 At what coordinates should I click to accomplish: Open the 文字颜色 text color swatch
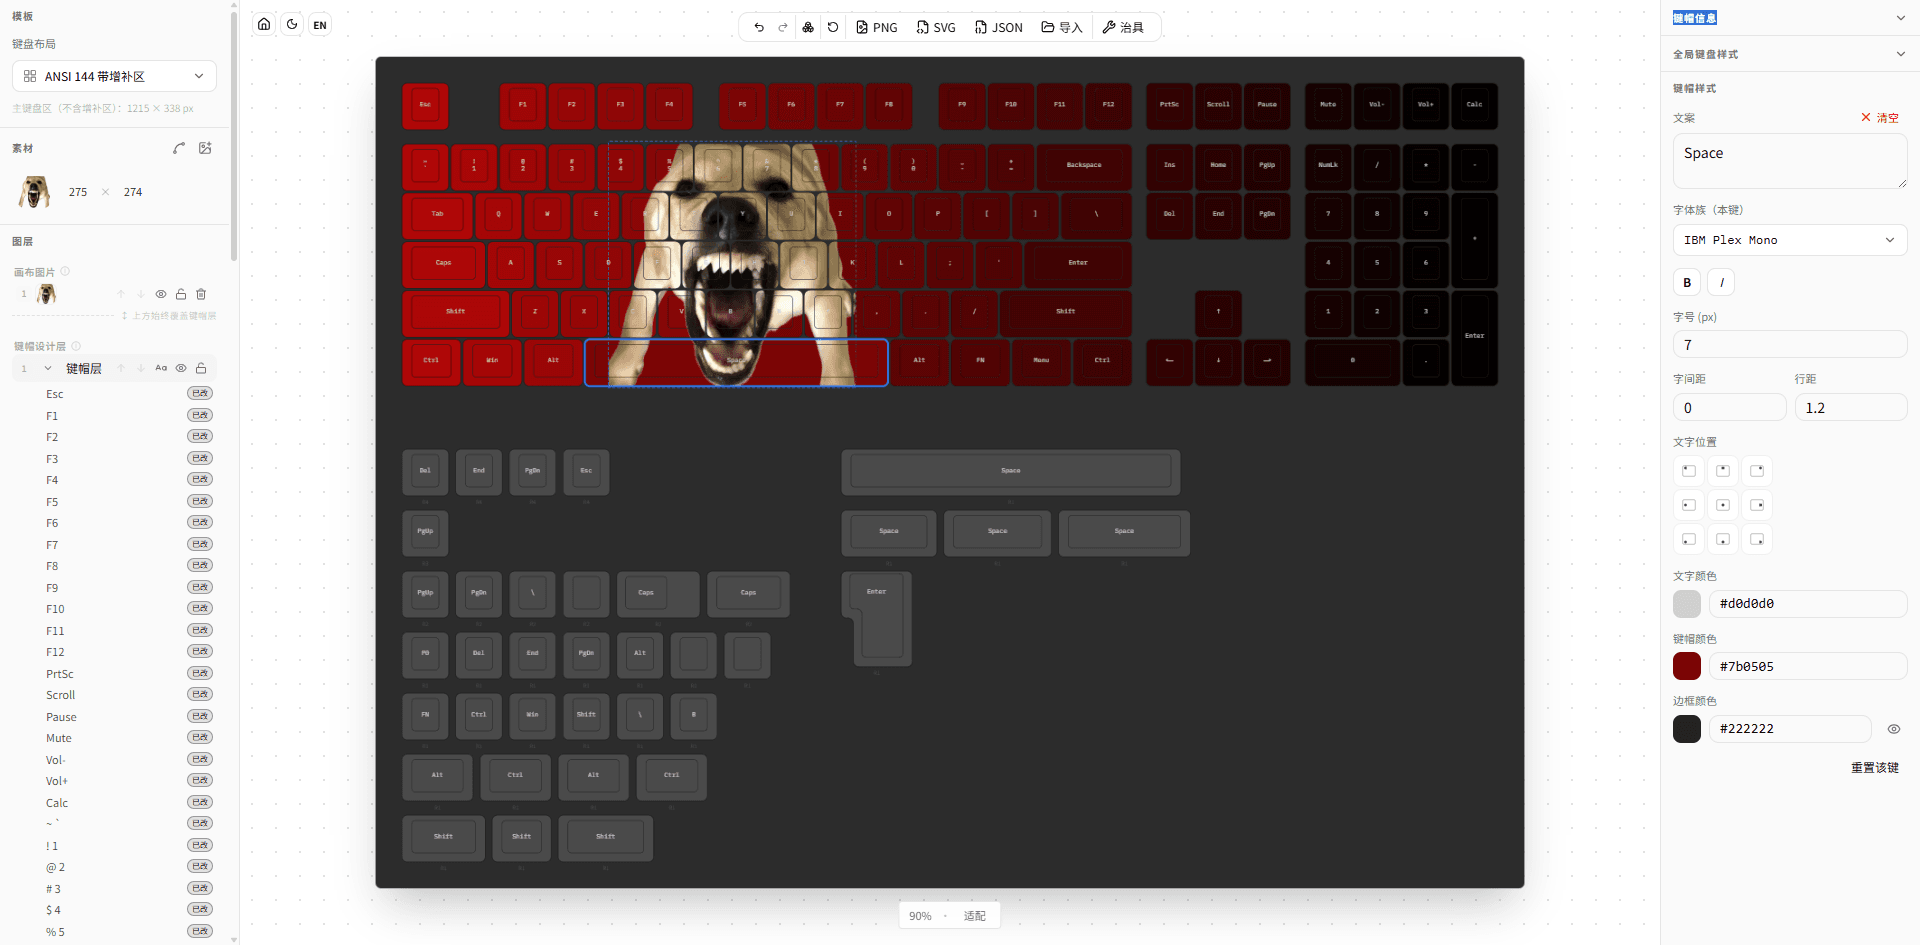pos(1687,604)
